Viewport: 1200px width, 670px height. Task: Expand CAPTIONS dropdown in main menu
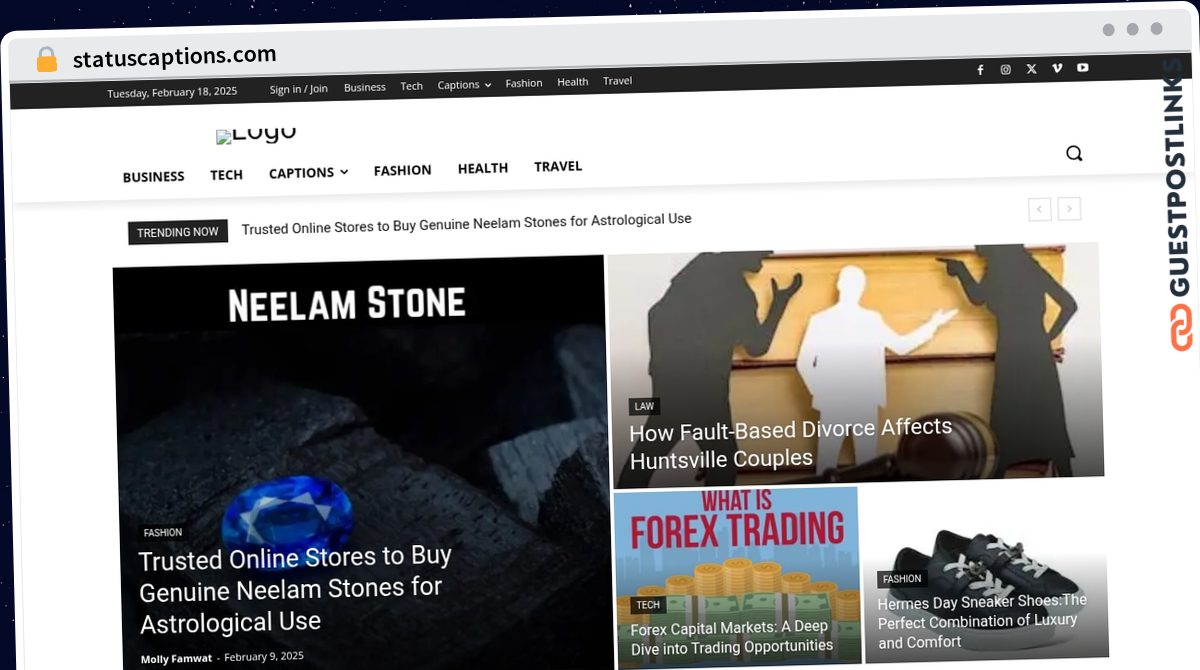[x=308, y=173]
